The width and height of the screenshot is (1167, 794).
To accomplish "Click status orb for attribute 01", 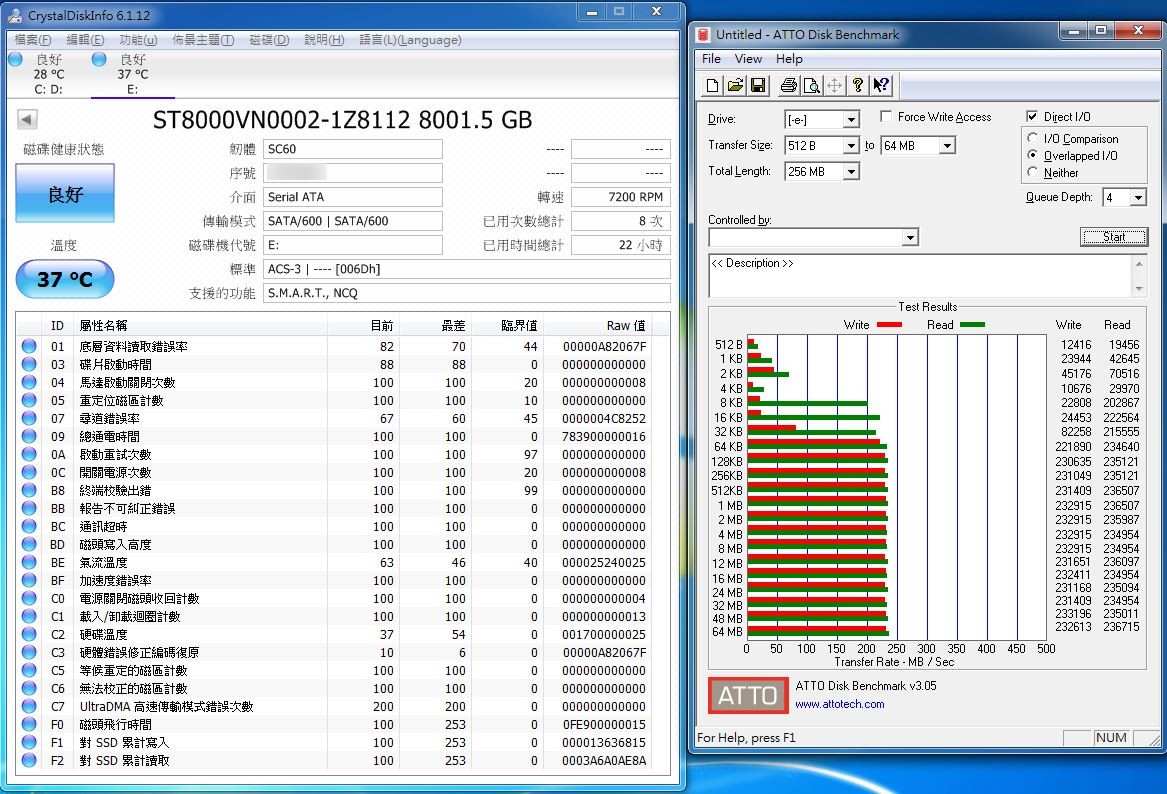I will click(x=29, y=346).
